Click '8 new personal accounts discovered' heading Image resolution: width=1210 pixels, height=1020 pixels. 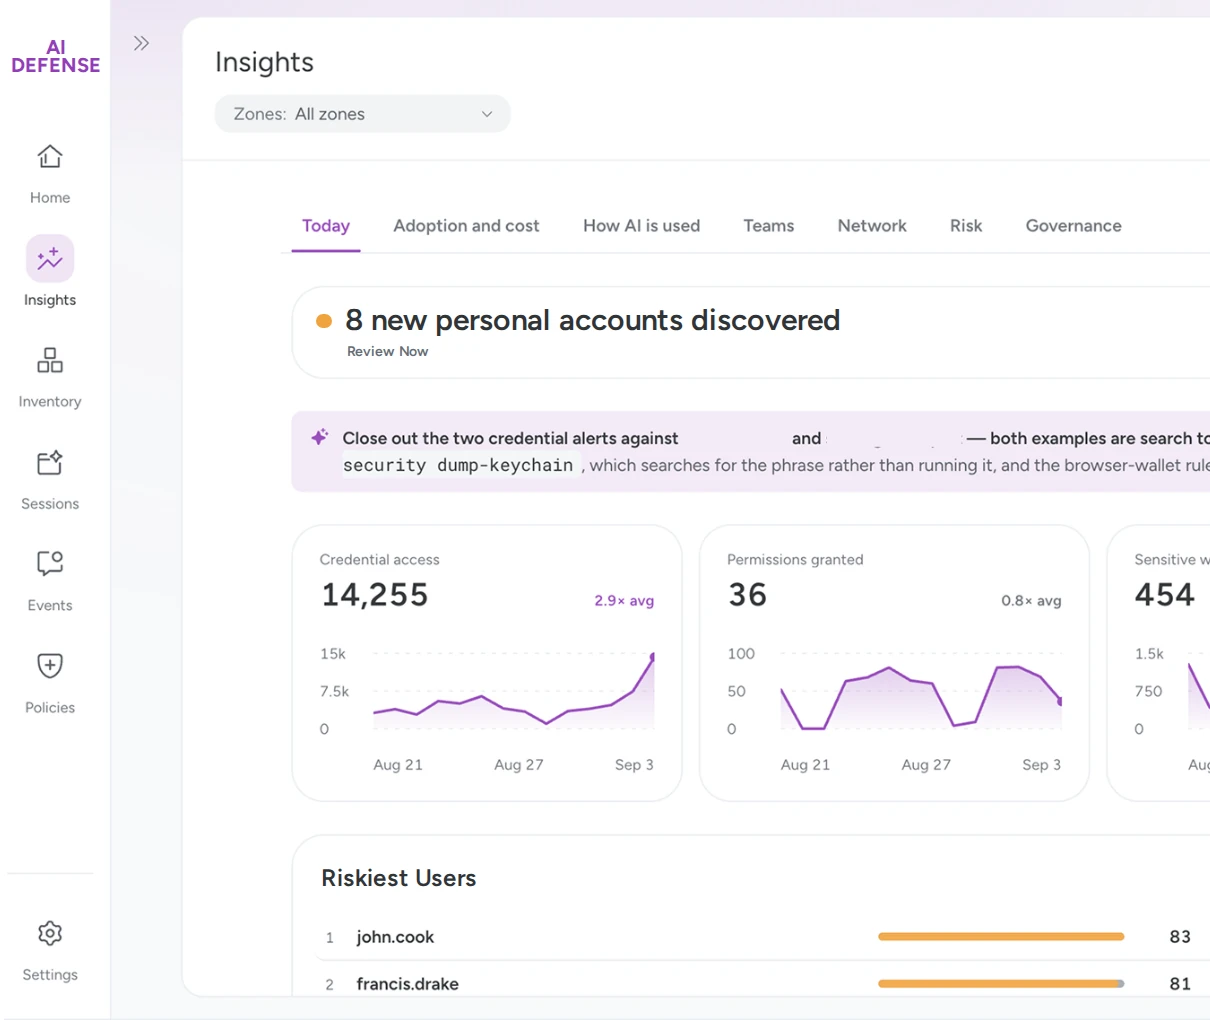point(592,320)
